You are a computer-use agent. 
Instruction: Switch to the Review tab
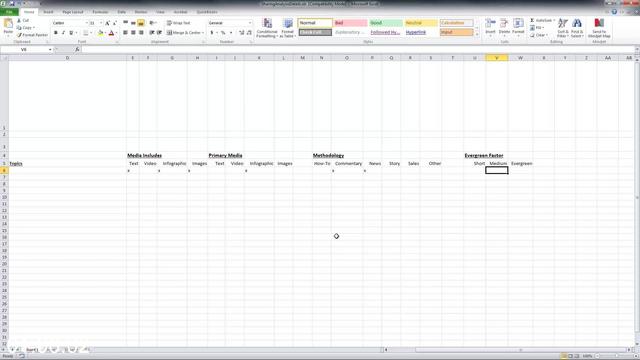coord(141,12)
